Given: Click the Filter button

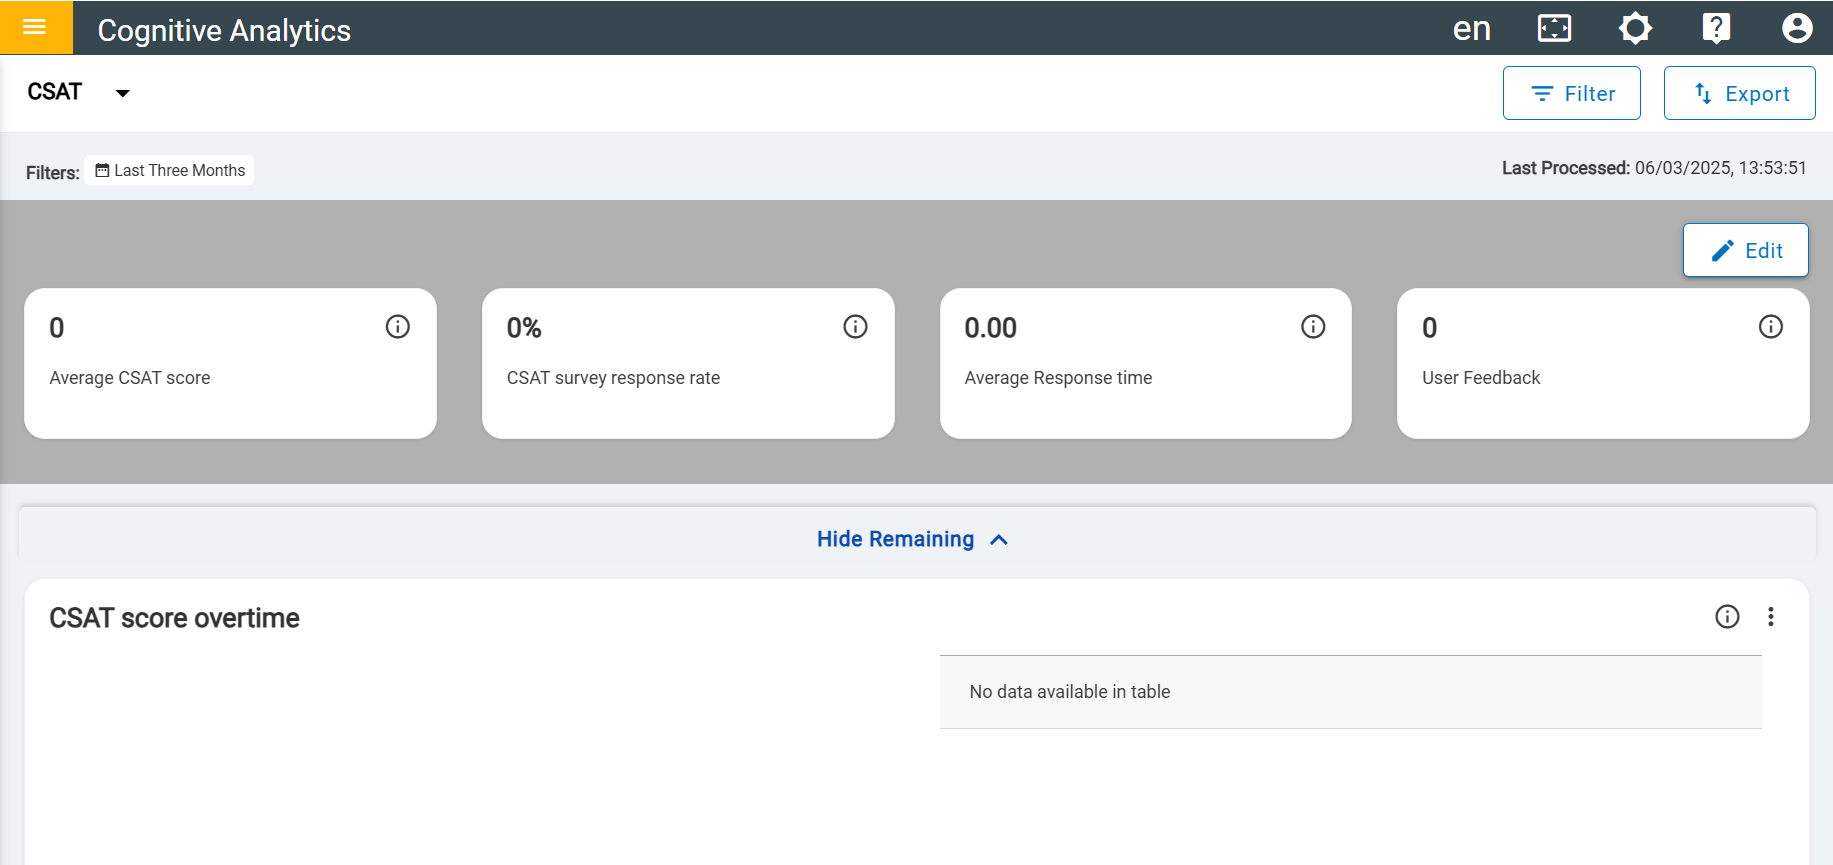Looking at the screenshot, I should [x=1571, y=93].
